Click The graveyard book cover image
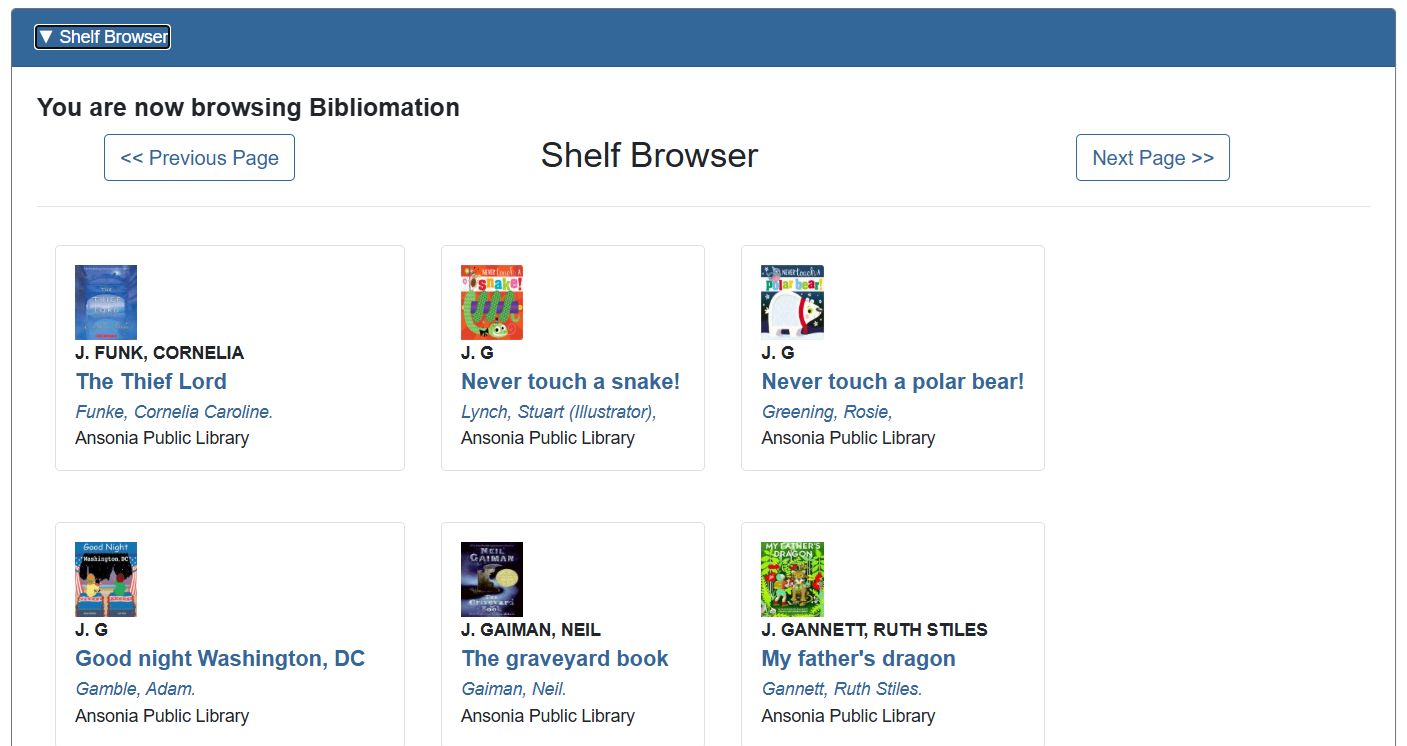This screenshot has width=1407, height=746. [x=491, y=578]
